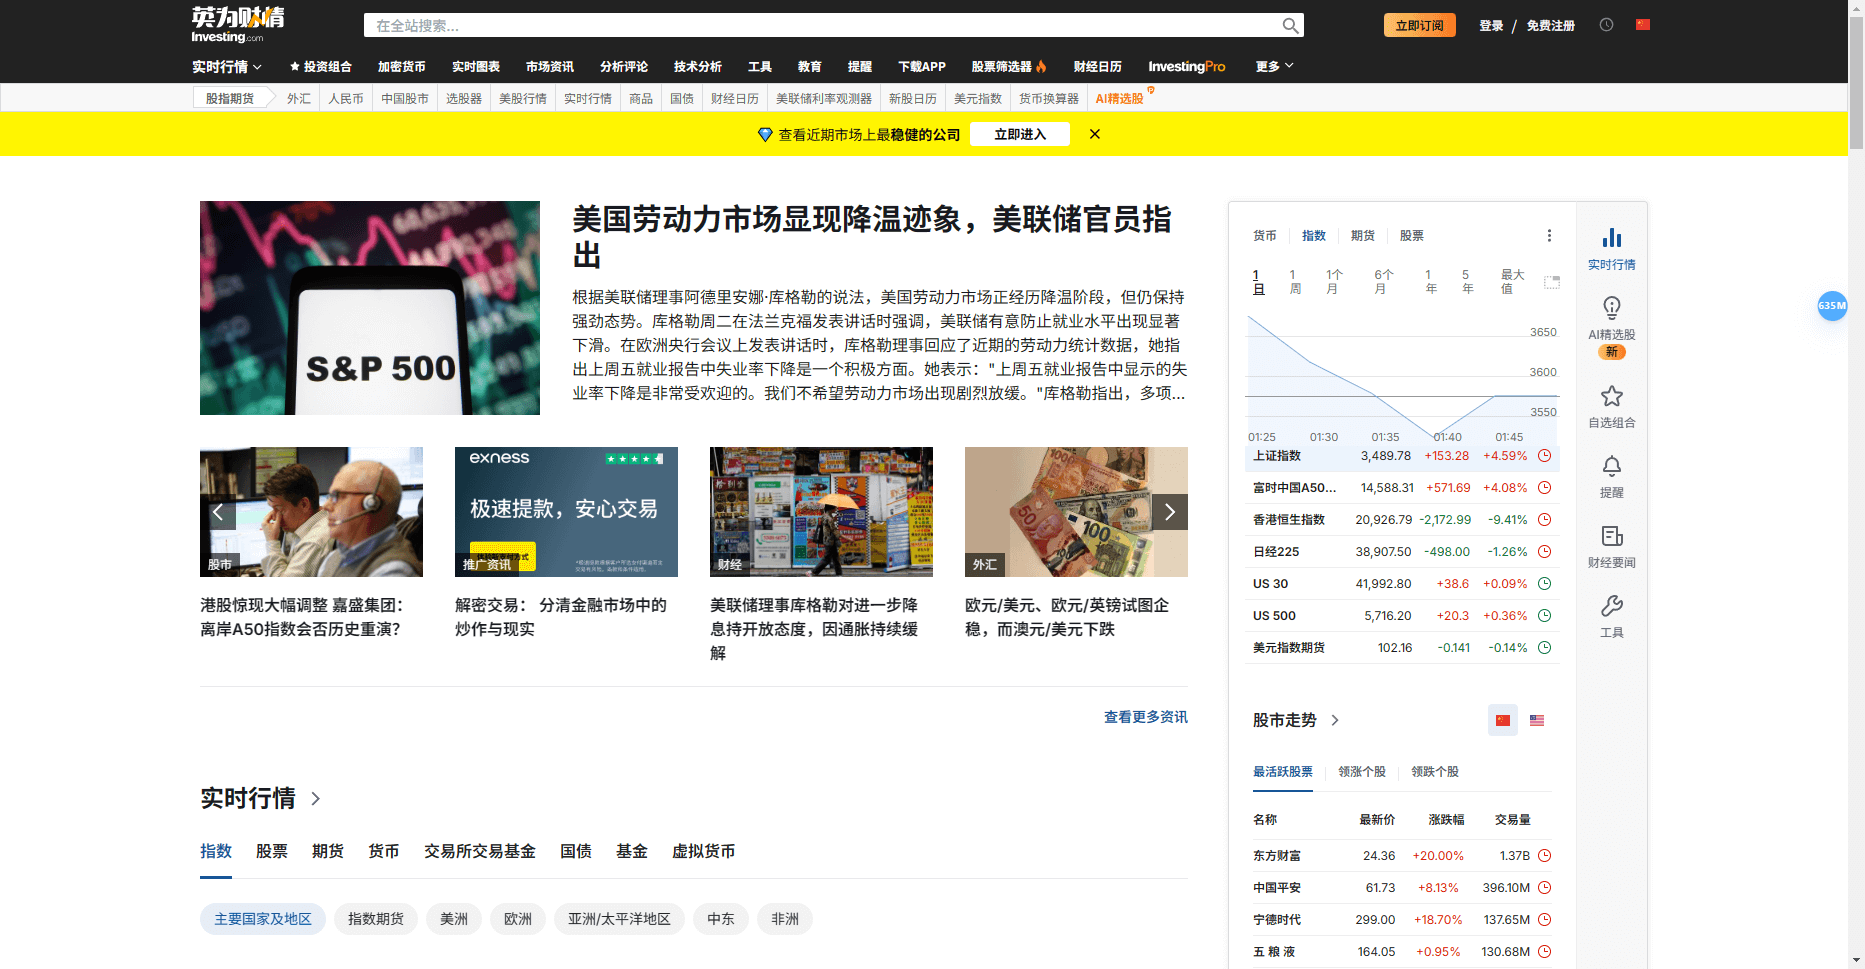The image size is (1865, 969).
Task: Open 投资组合 nav menu
Action: click(x=321, y=67)
